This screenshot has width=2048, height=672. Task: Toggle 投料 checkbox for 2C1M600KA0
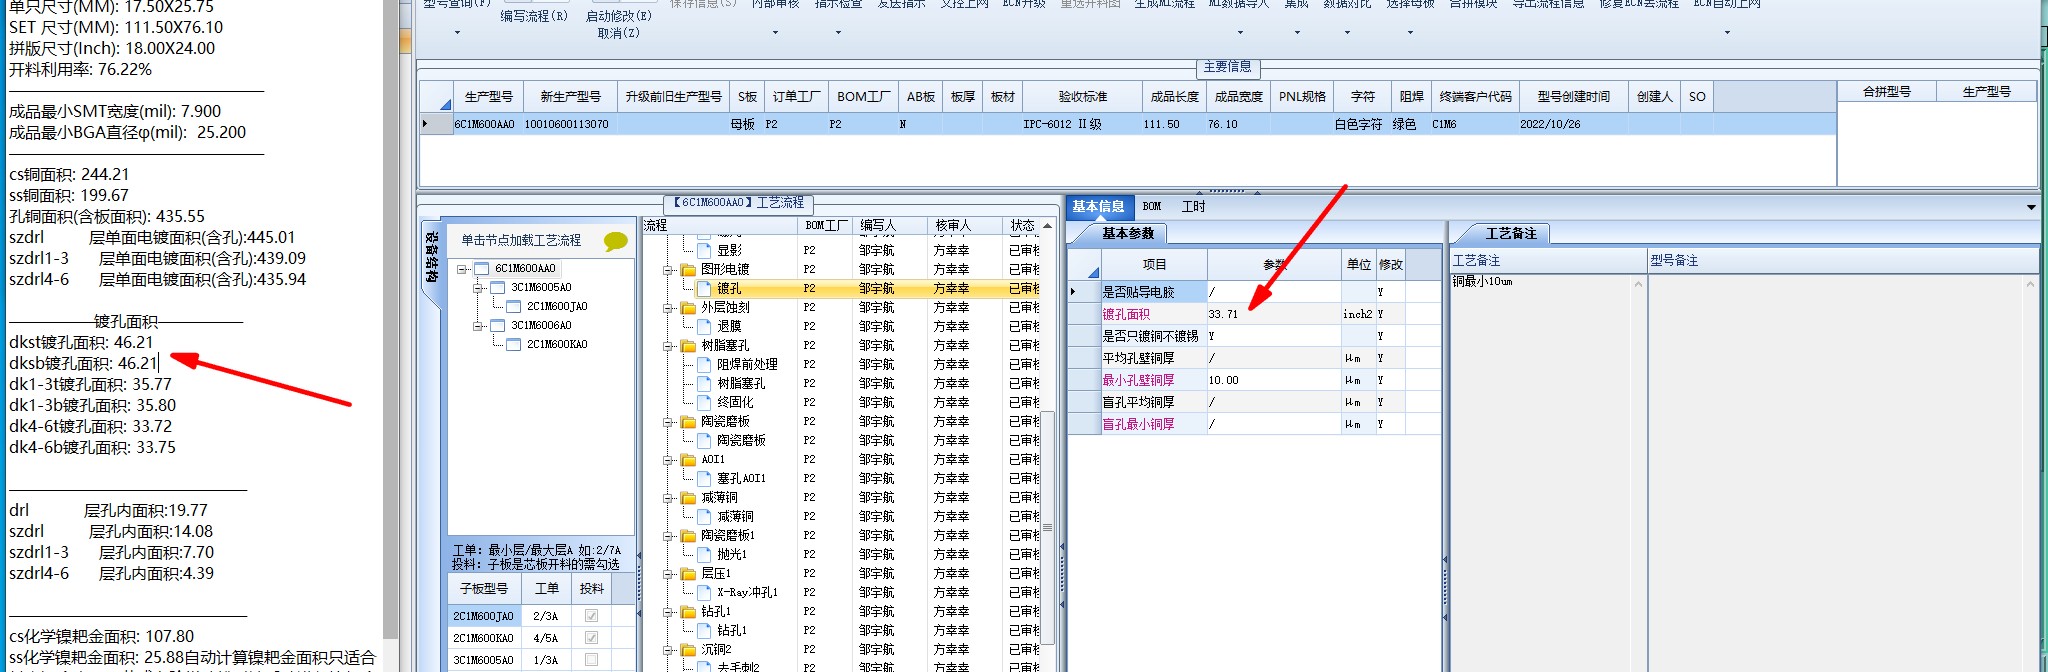point(591,638)
